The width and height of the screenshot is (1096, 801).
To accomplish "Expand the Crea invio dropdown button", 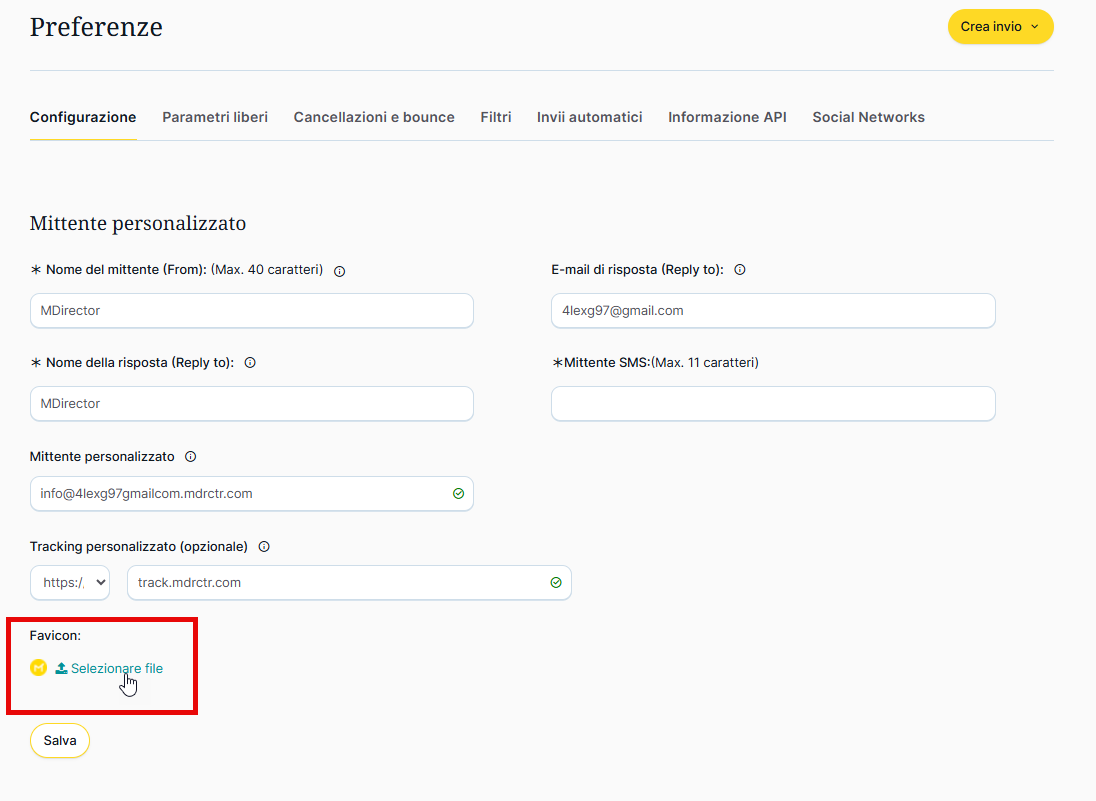I will tap(1000, 27).
